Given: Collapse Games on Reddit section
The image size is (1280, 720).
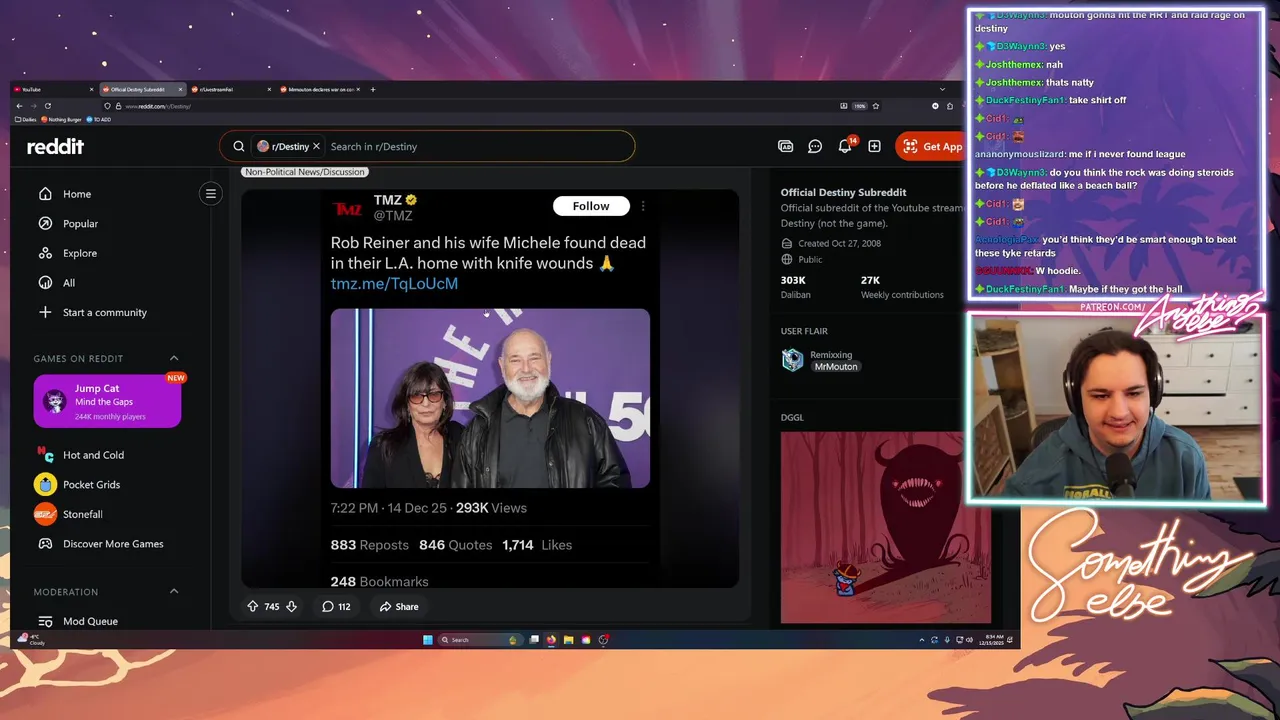Looking at the screenshot, I should tap(174, 358).
